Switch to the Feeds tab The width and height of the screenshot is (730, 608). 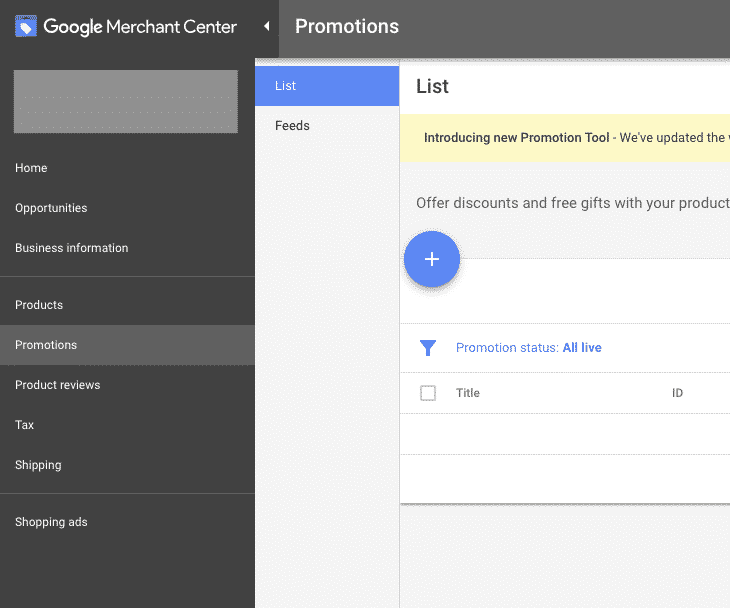pyautogui.click(x=327, y=126)
